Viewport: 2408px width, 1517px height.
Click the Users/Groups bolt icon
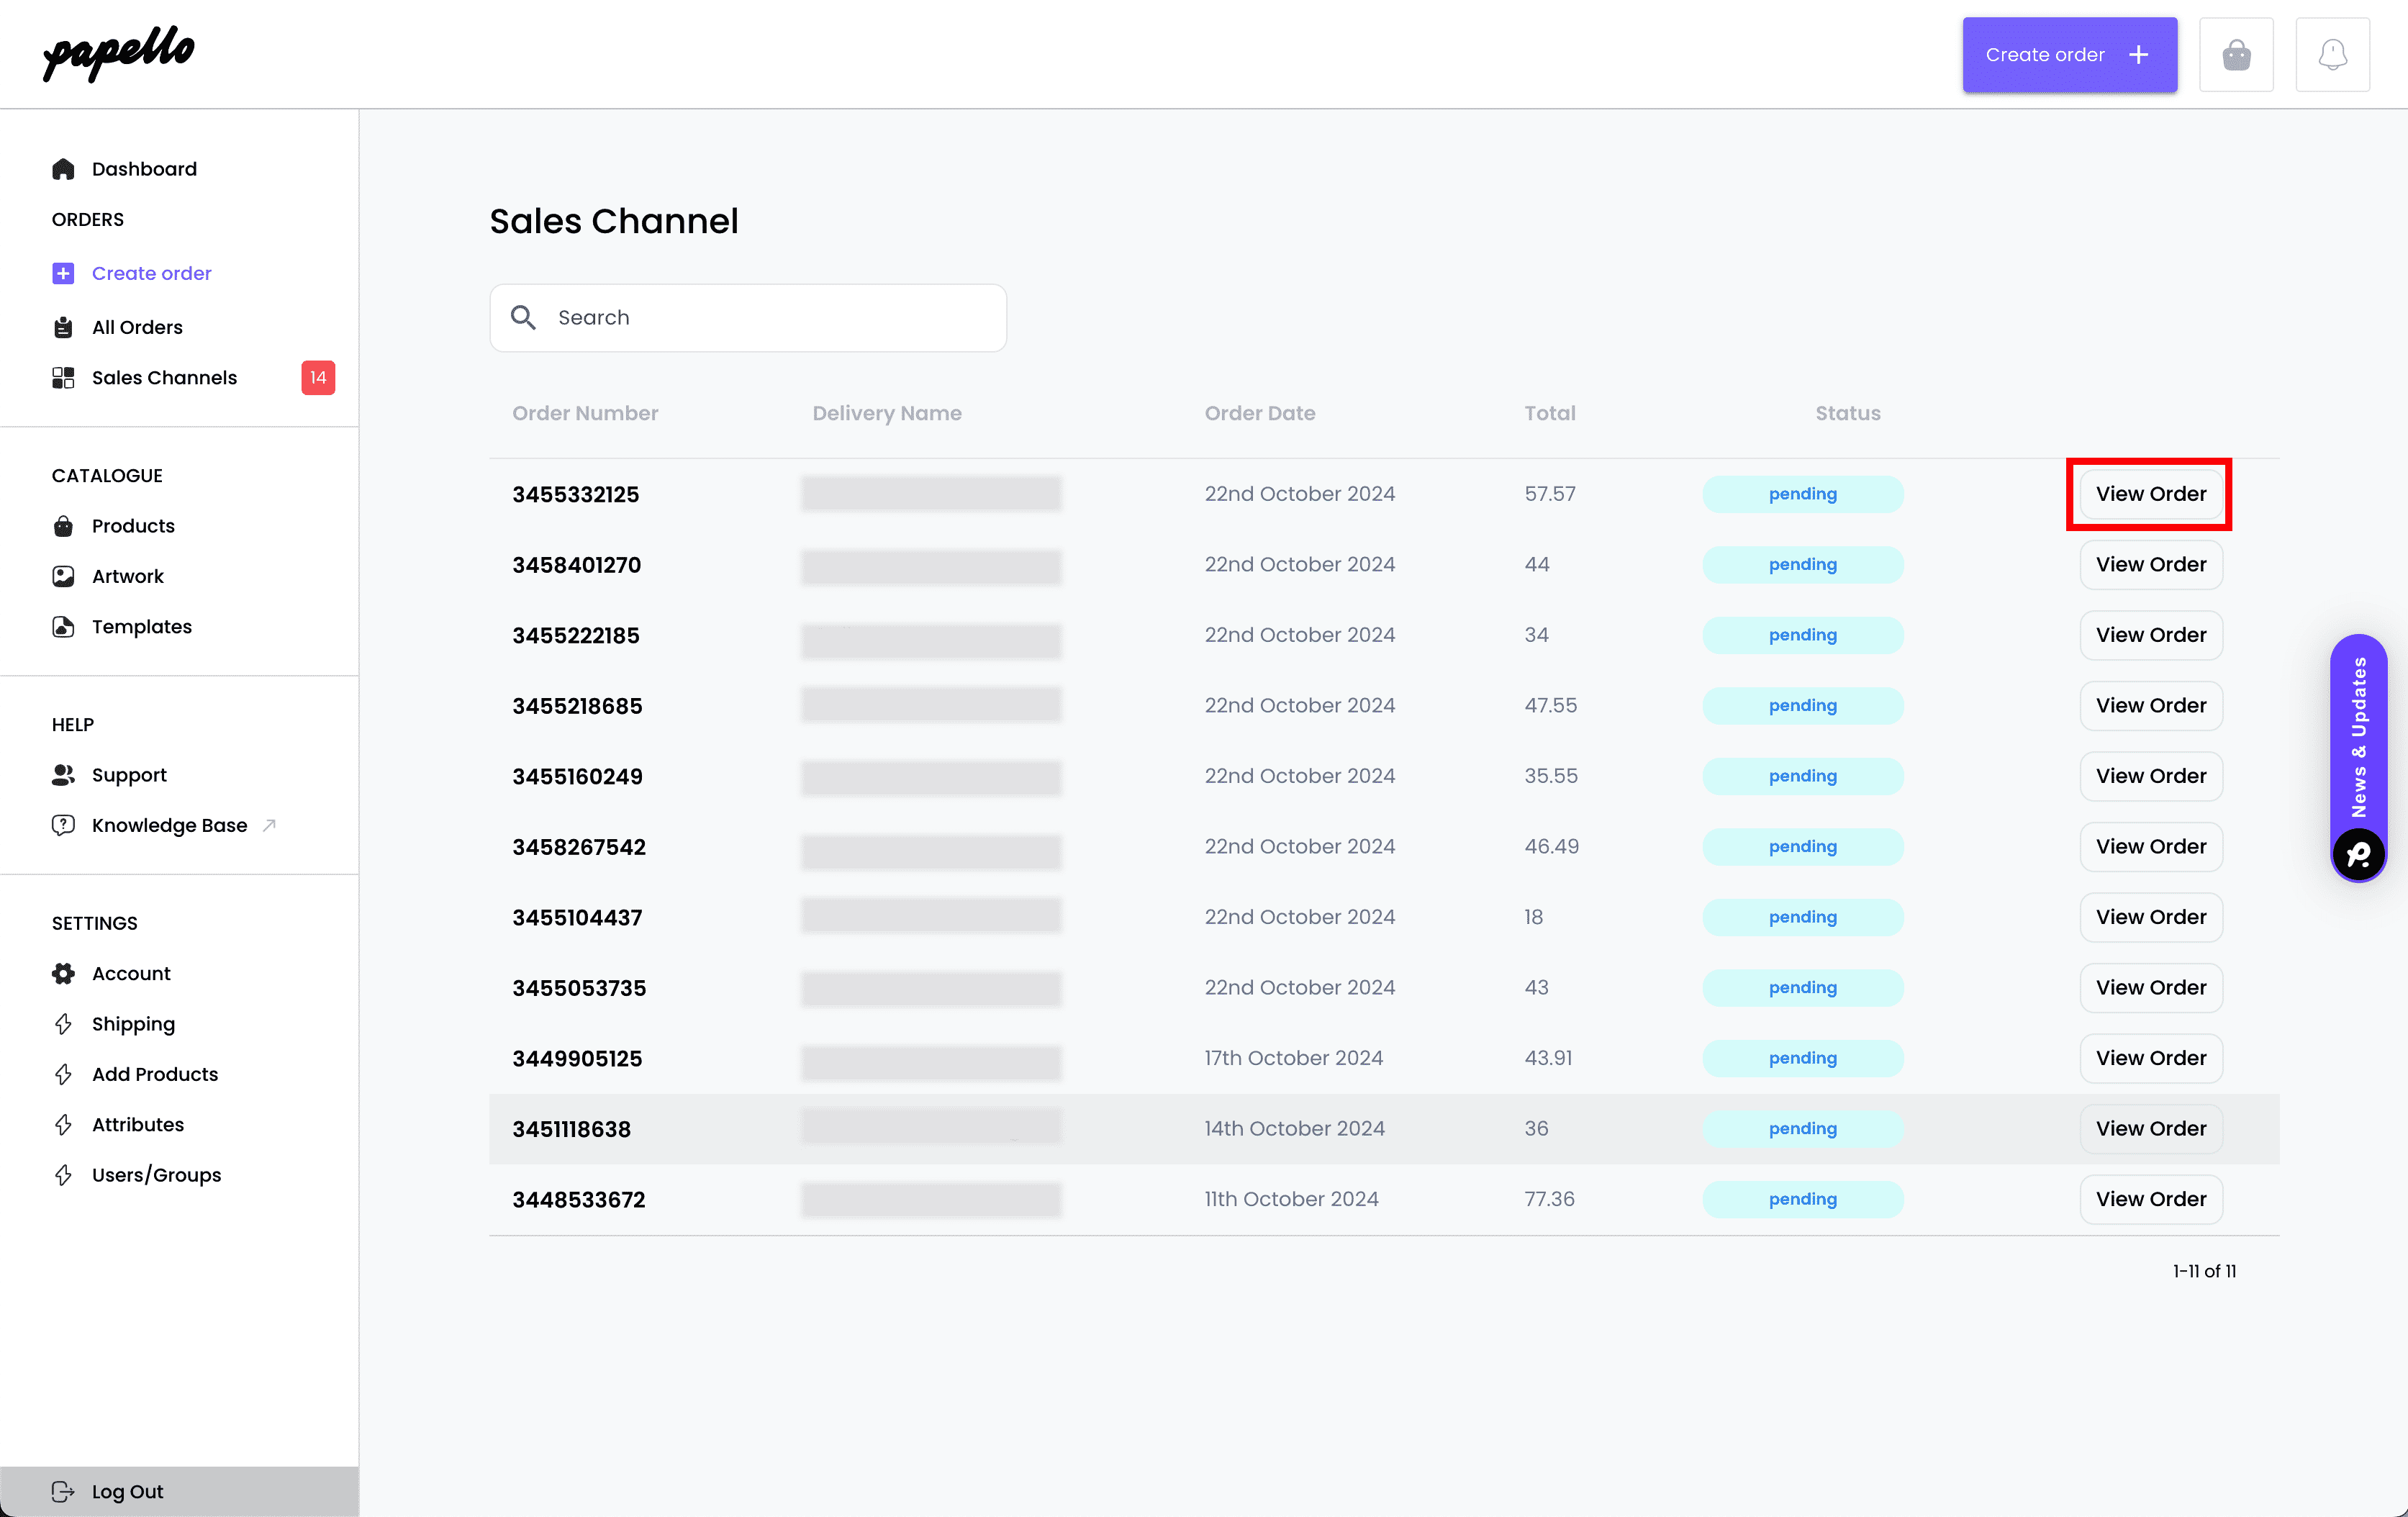coord(63,1175)
